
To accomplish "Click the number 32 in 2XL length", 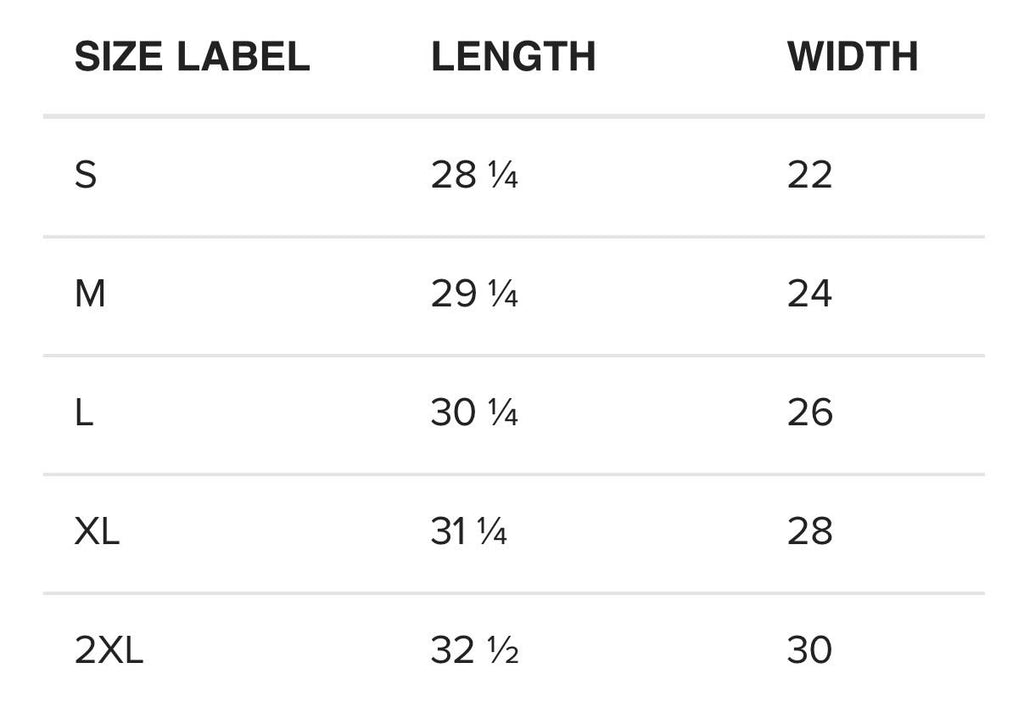I will pyautogui.click(x=452, y=651).
